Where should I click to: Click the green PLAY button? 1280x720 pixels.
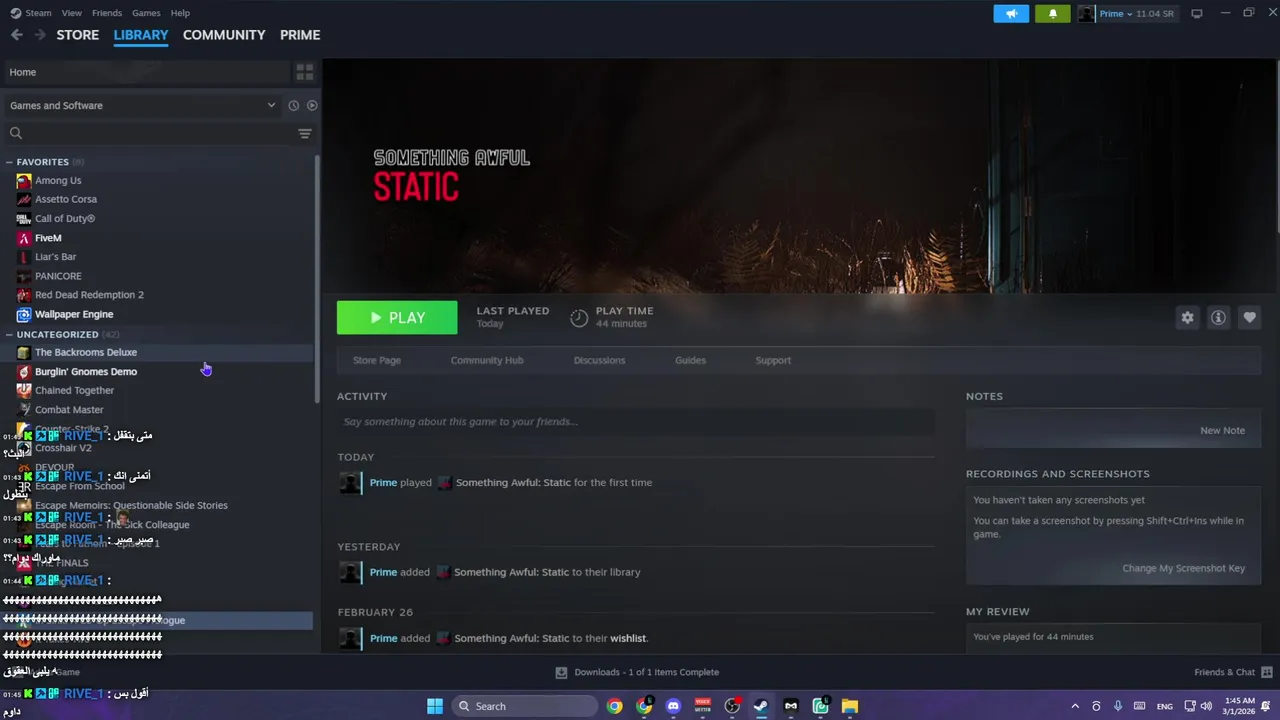397,318
